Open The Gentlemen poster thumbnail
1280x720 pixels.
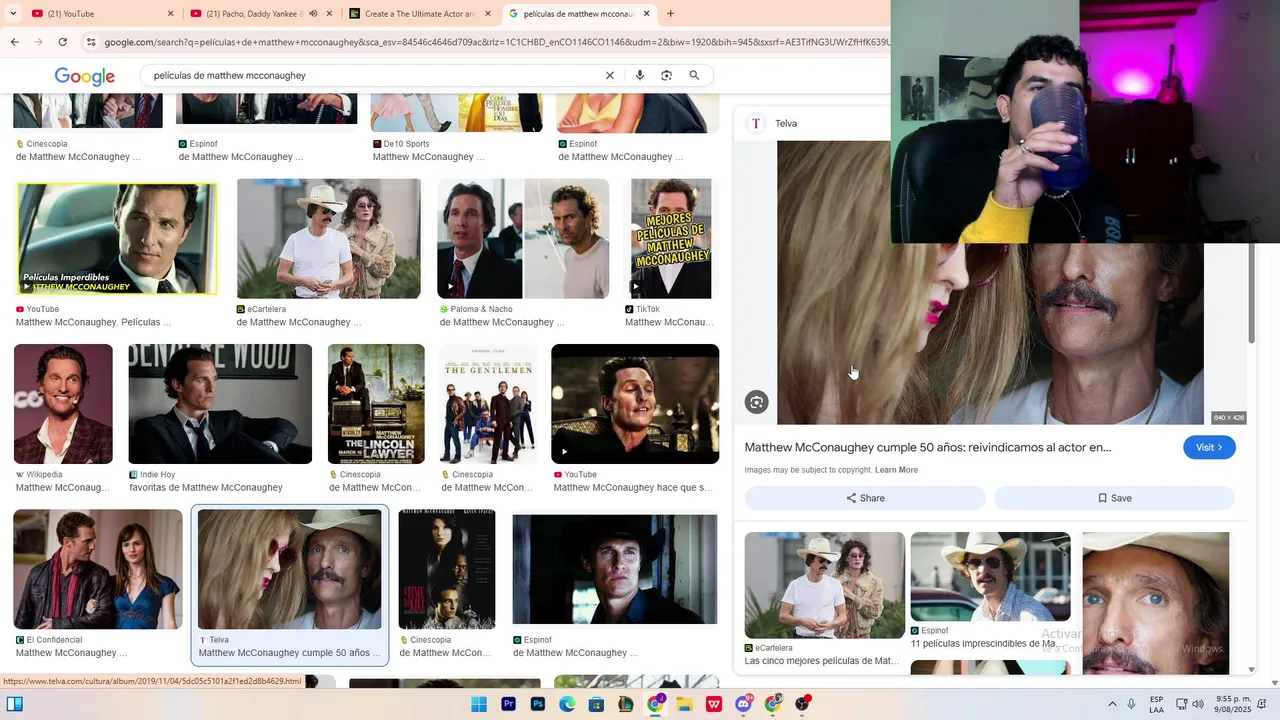(x=488, y=404)
